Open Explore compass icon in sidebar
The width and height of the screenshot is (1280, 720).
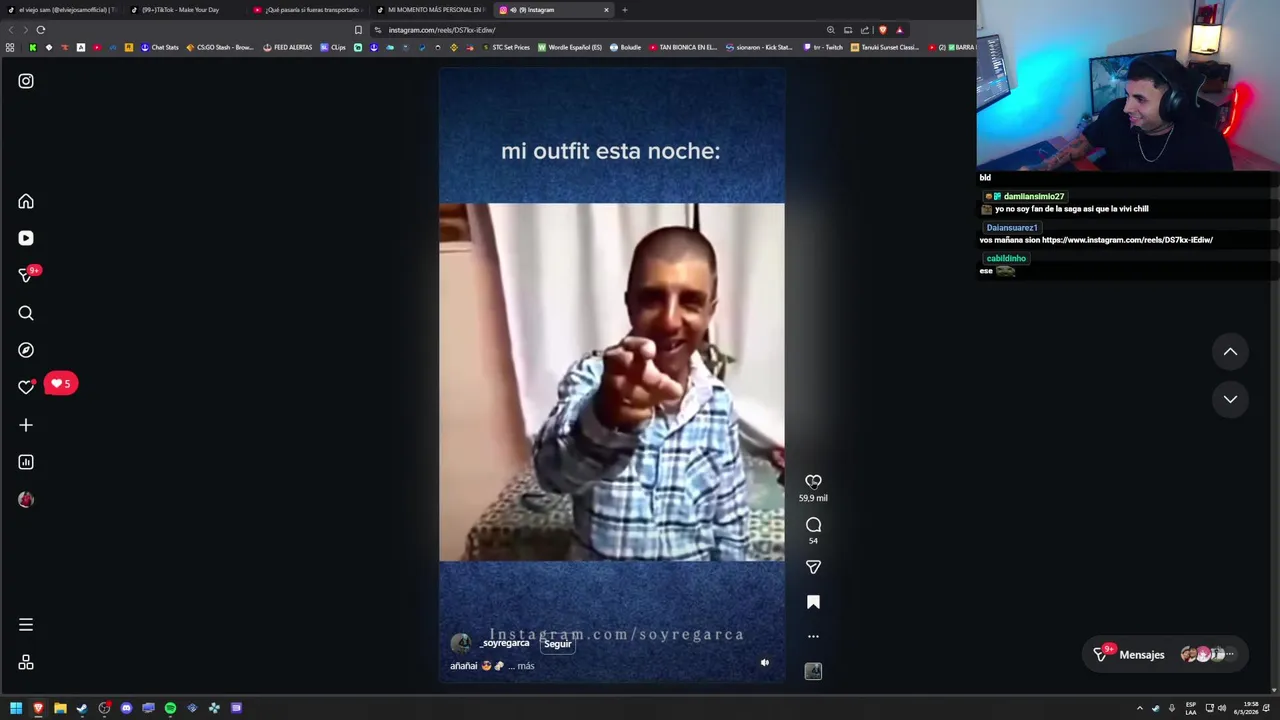point(26,350)
